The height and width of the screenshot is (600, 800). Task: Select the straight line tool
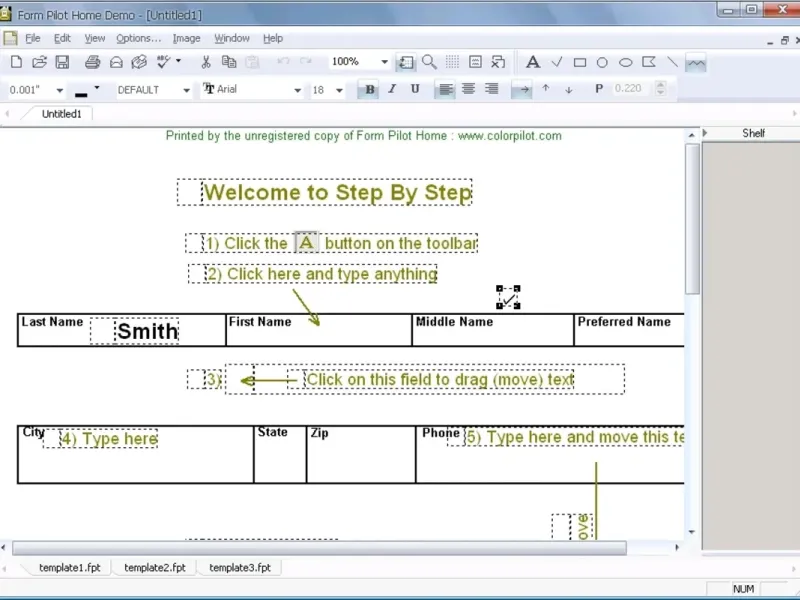tap(672, 62)
